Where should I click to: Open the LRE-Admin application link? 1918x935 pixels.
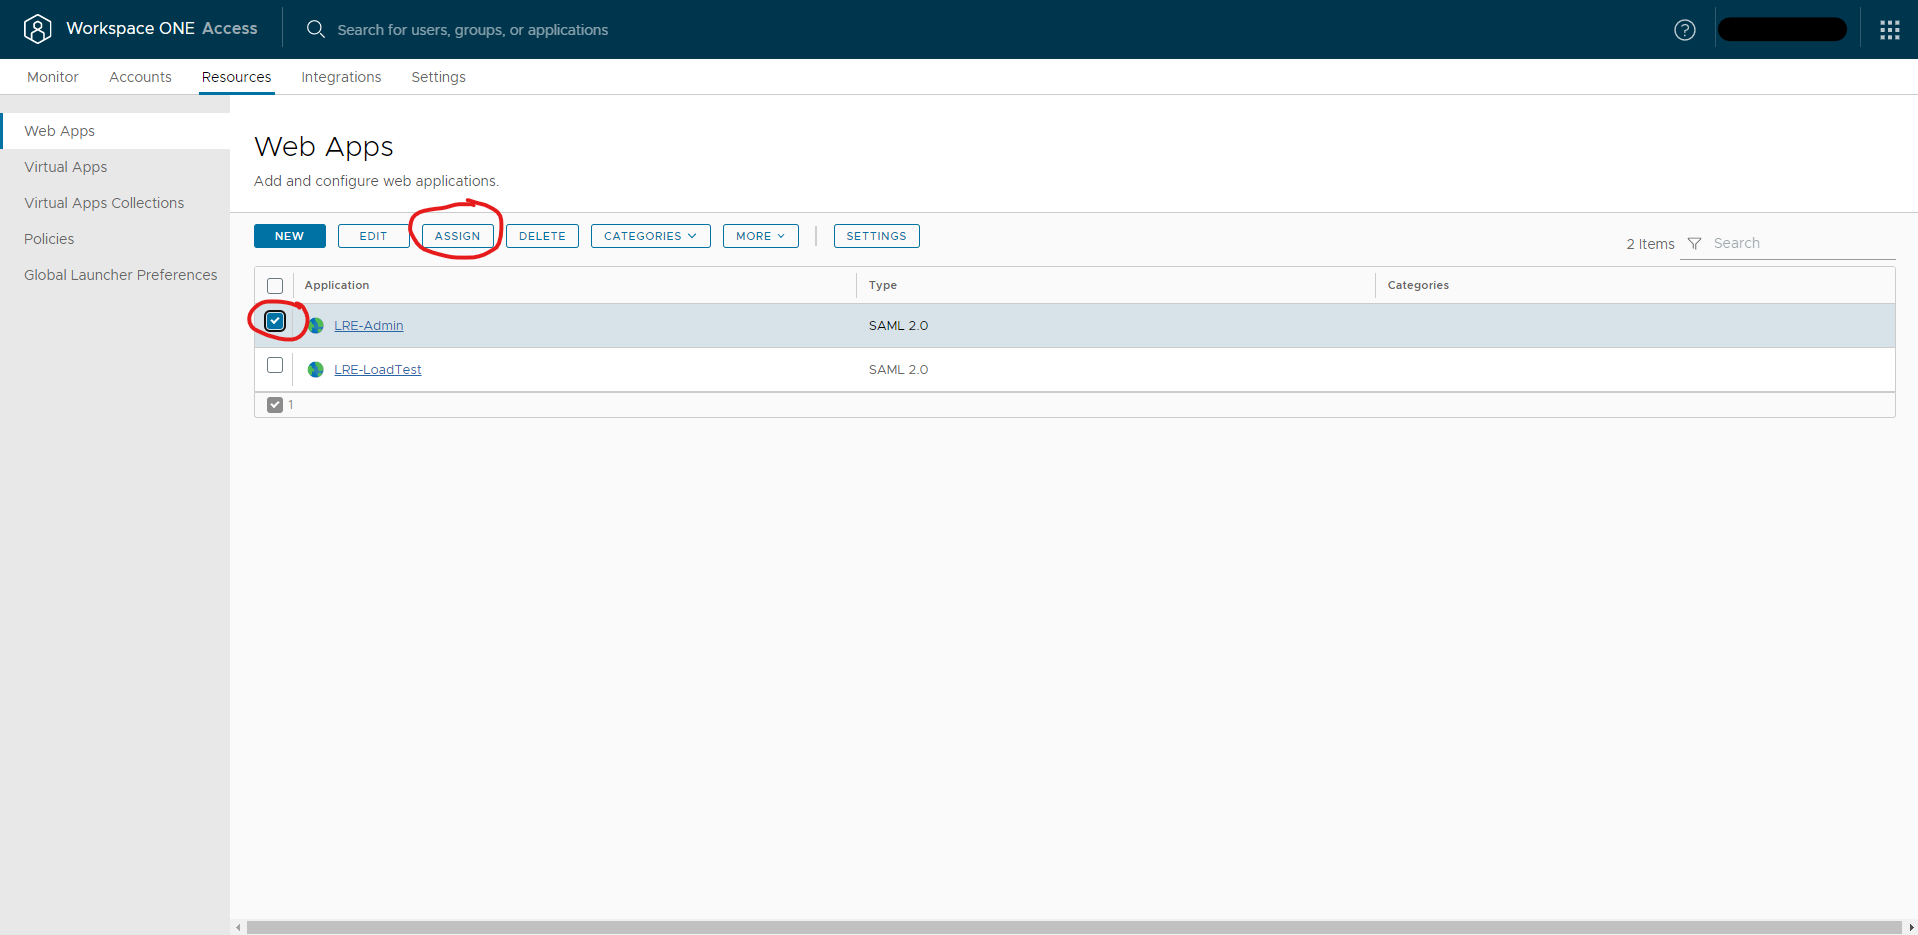pyautogui.click(x=369, y=325)
